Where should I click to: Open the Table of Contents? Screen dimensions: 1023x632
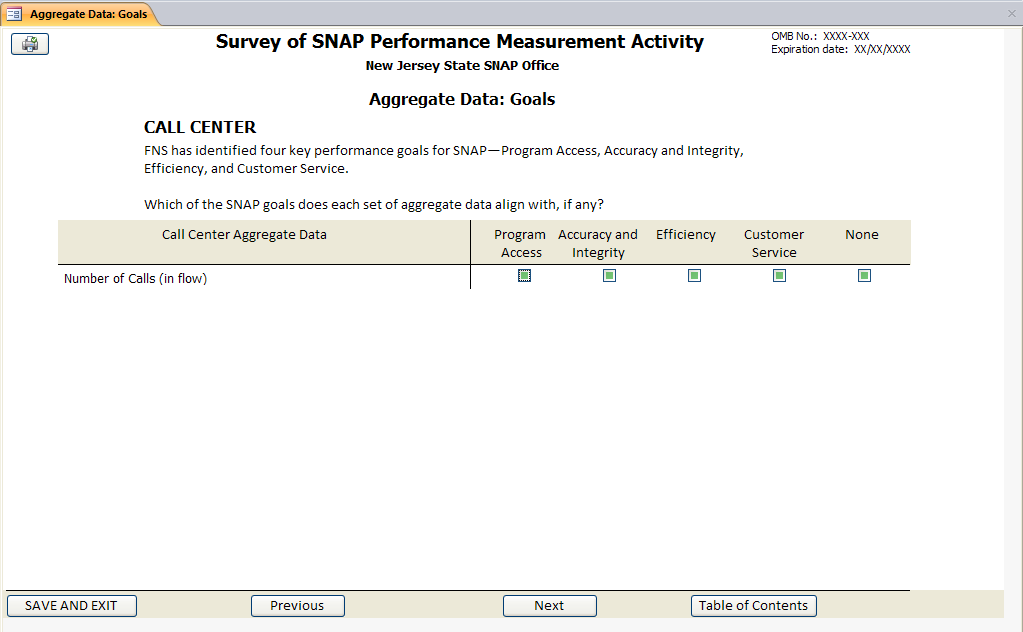coord(753,605)
